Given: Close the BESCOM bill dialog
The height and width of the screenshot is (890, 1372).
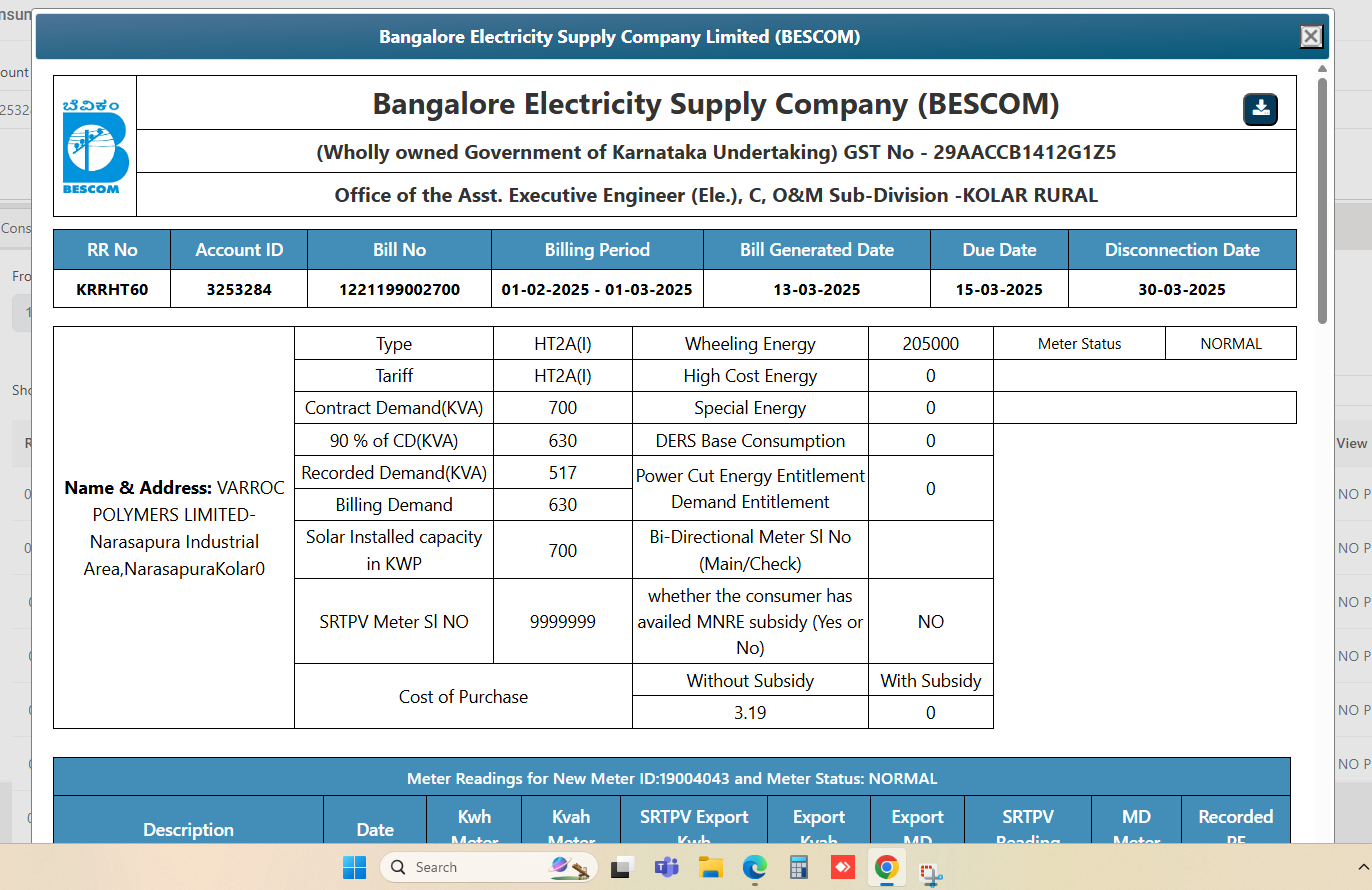Looking at the screenshot, I should pos(1311,37).
